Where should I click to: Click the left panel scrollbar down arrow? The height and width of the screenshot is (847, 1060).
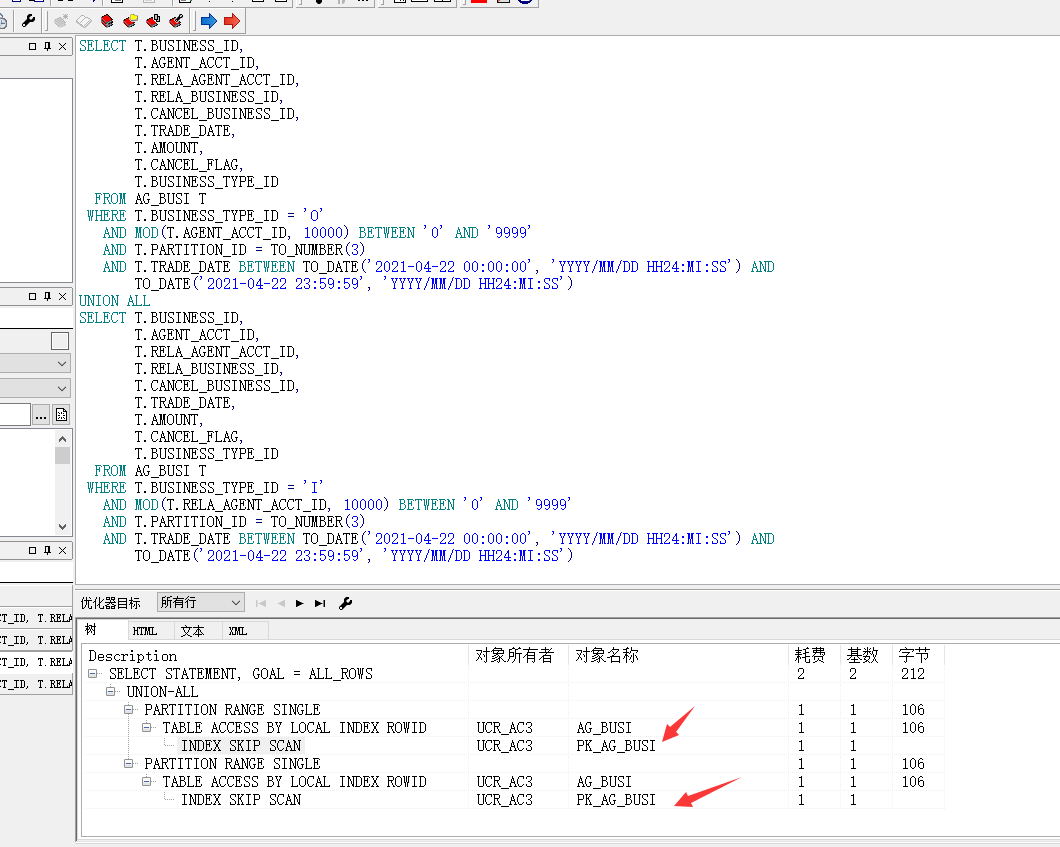[62, 527]
